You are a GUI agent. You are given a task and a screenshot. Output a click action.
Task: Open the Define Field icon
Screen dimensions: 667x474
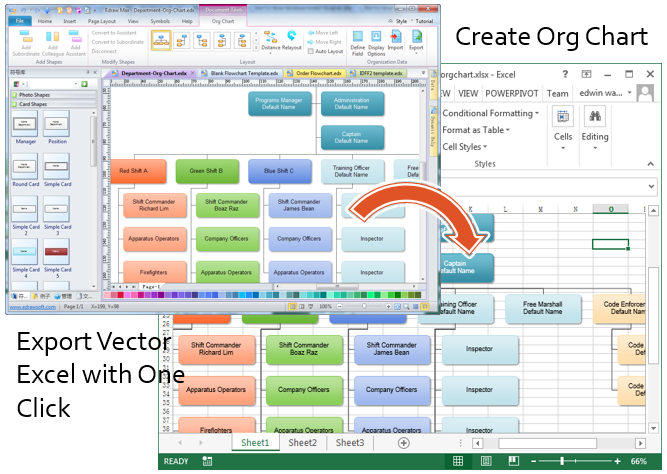pyautogui.click(x=358, y=36)
